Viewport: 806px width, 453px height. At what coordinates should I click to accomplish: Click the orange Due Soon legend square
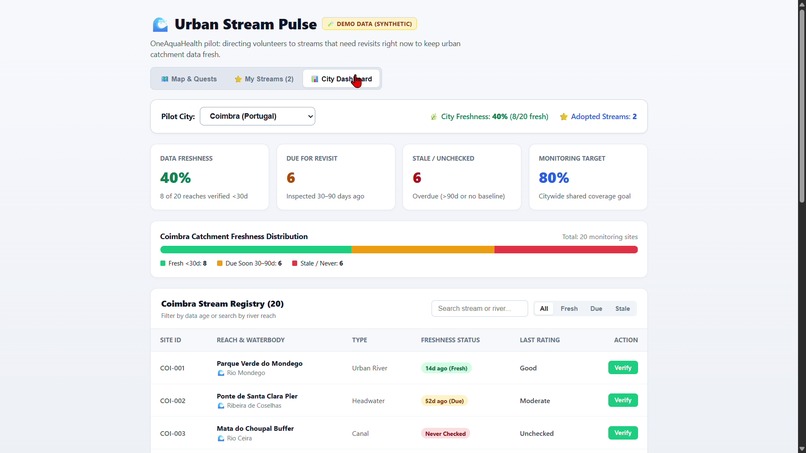click(x=219, y=263)
